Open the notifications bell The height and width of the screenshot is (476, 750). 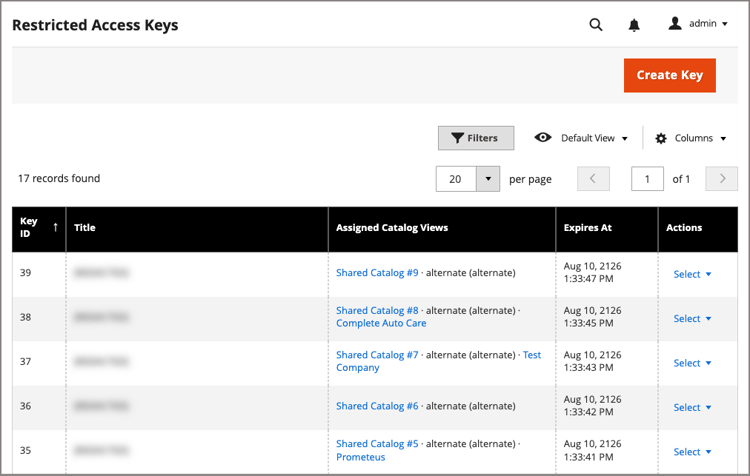634,25
